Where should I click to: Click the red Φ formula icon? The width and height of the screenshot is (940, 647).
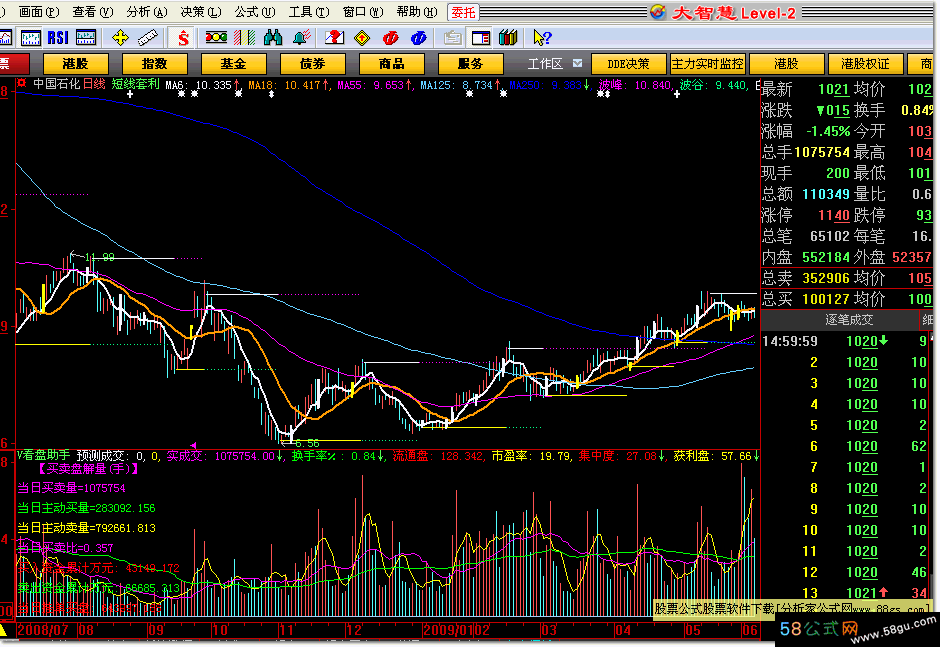pos(390,38)
